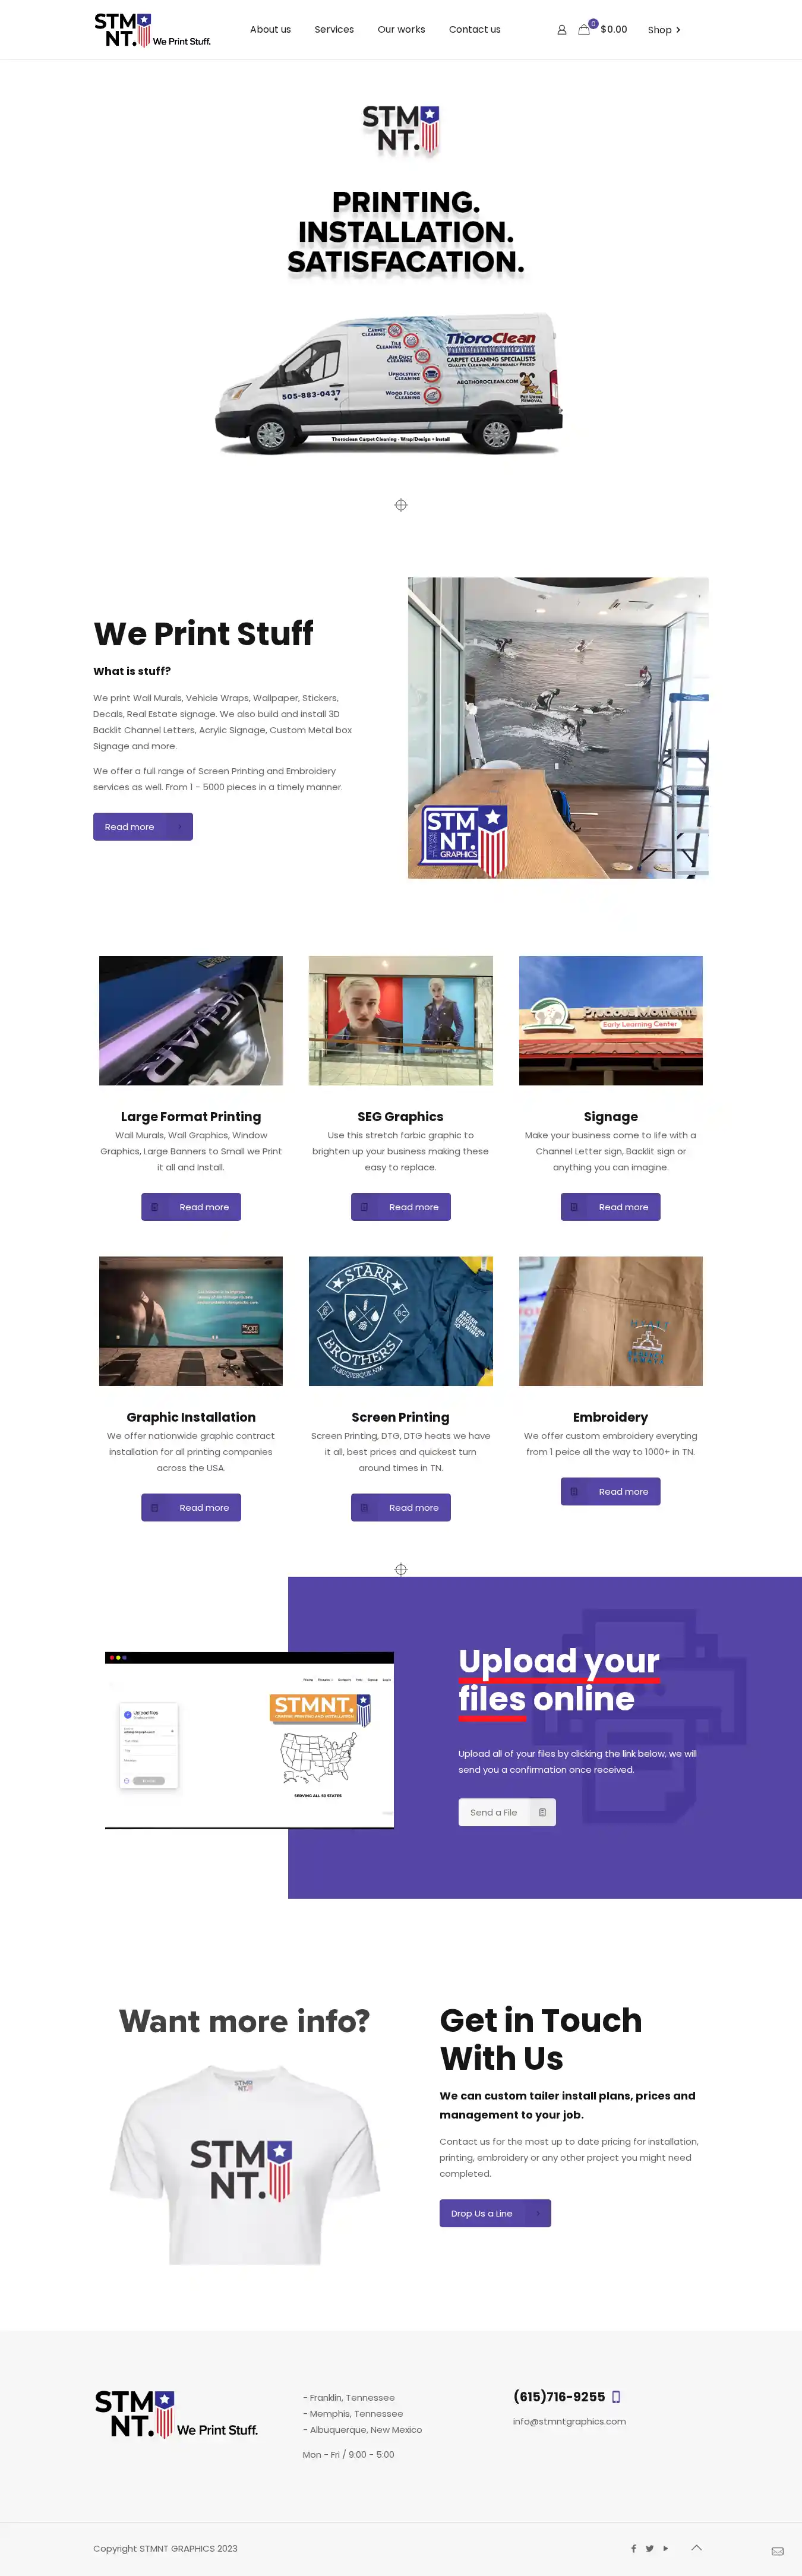This screenshot has width=802, height=2576.
Task: Open the About us menu
Action: (x=270, y=29)
